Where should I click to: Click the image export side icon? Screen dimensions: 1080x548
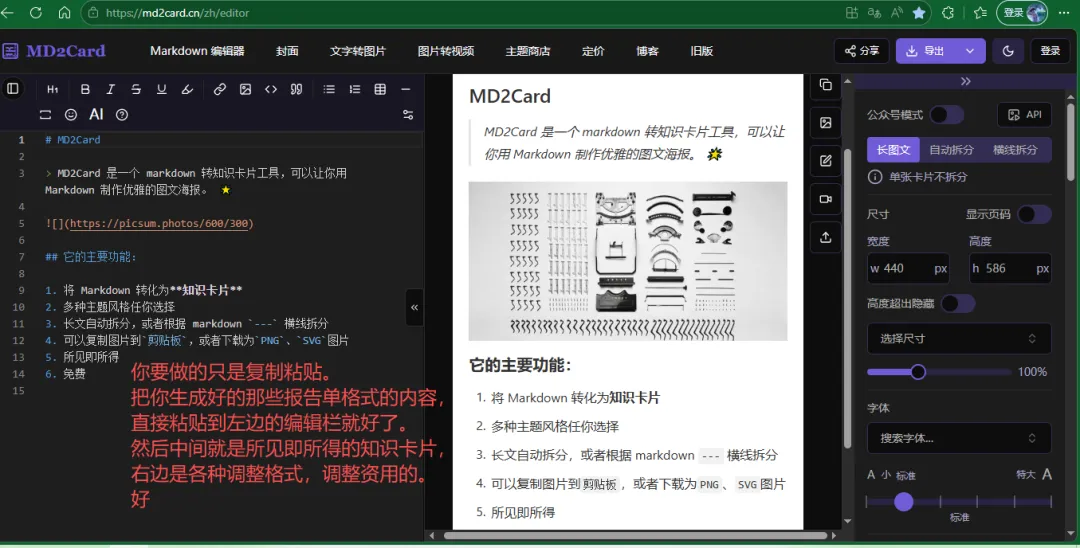[826, 123]
